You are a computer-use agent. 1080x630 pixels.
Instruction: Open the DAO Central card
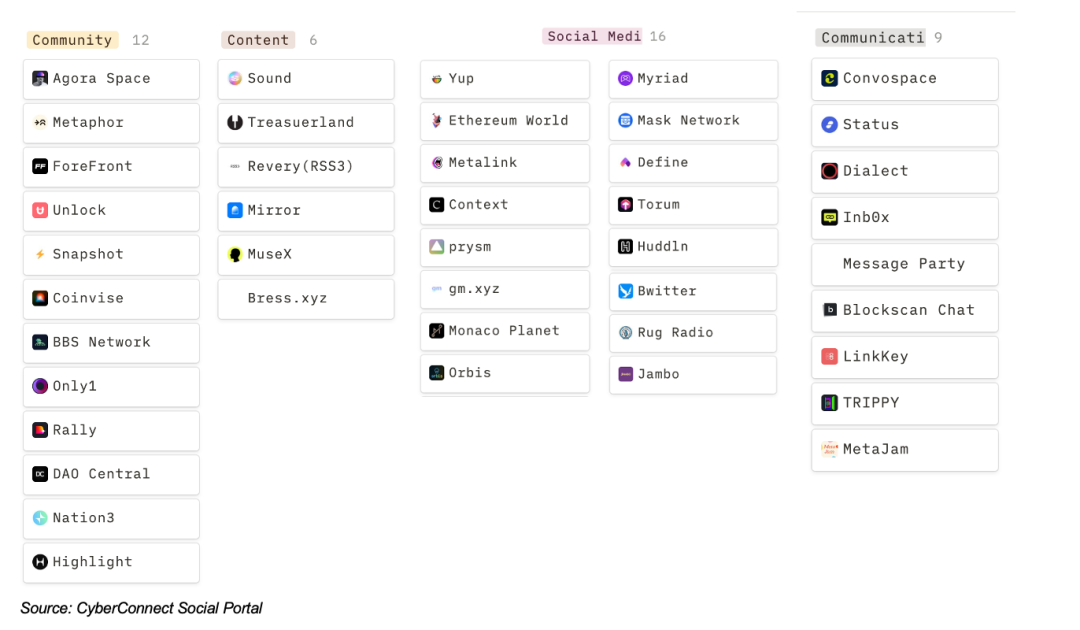[111, 474]
